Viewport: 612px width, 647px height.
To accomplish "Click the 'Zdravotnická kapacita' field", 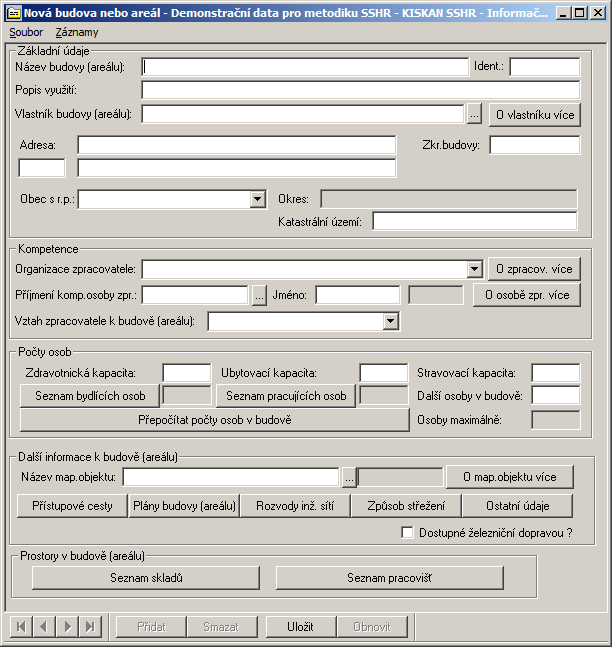I will coord(187,373).
